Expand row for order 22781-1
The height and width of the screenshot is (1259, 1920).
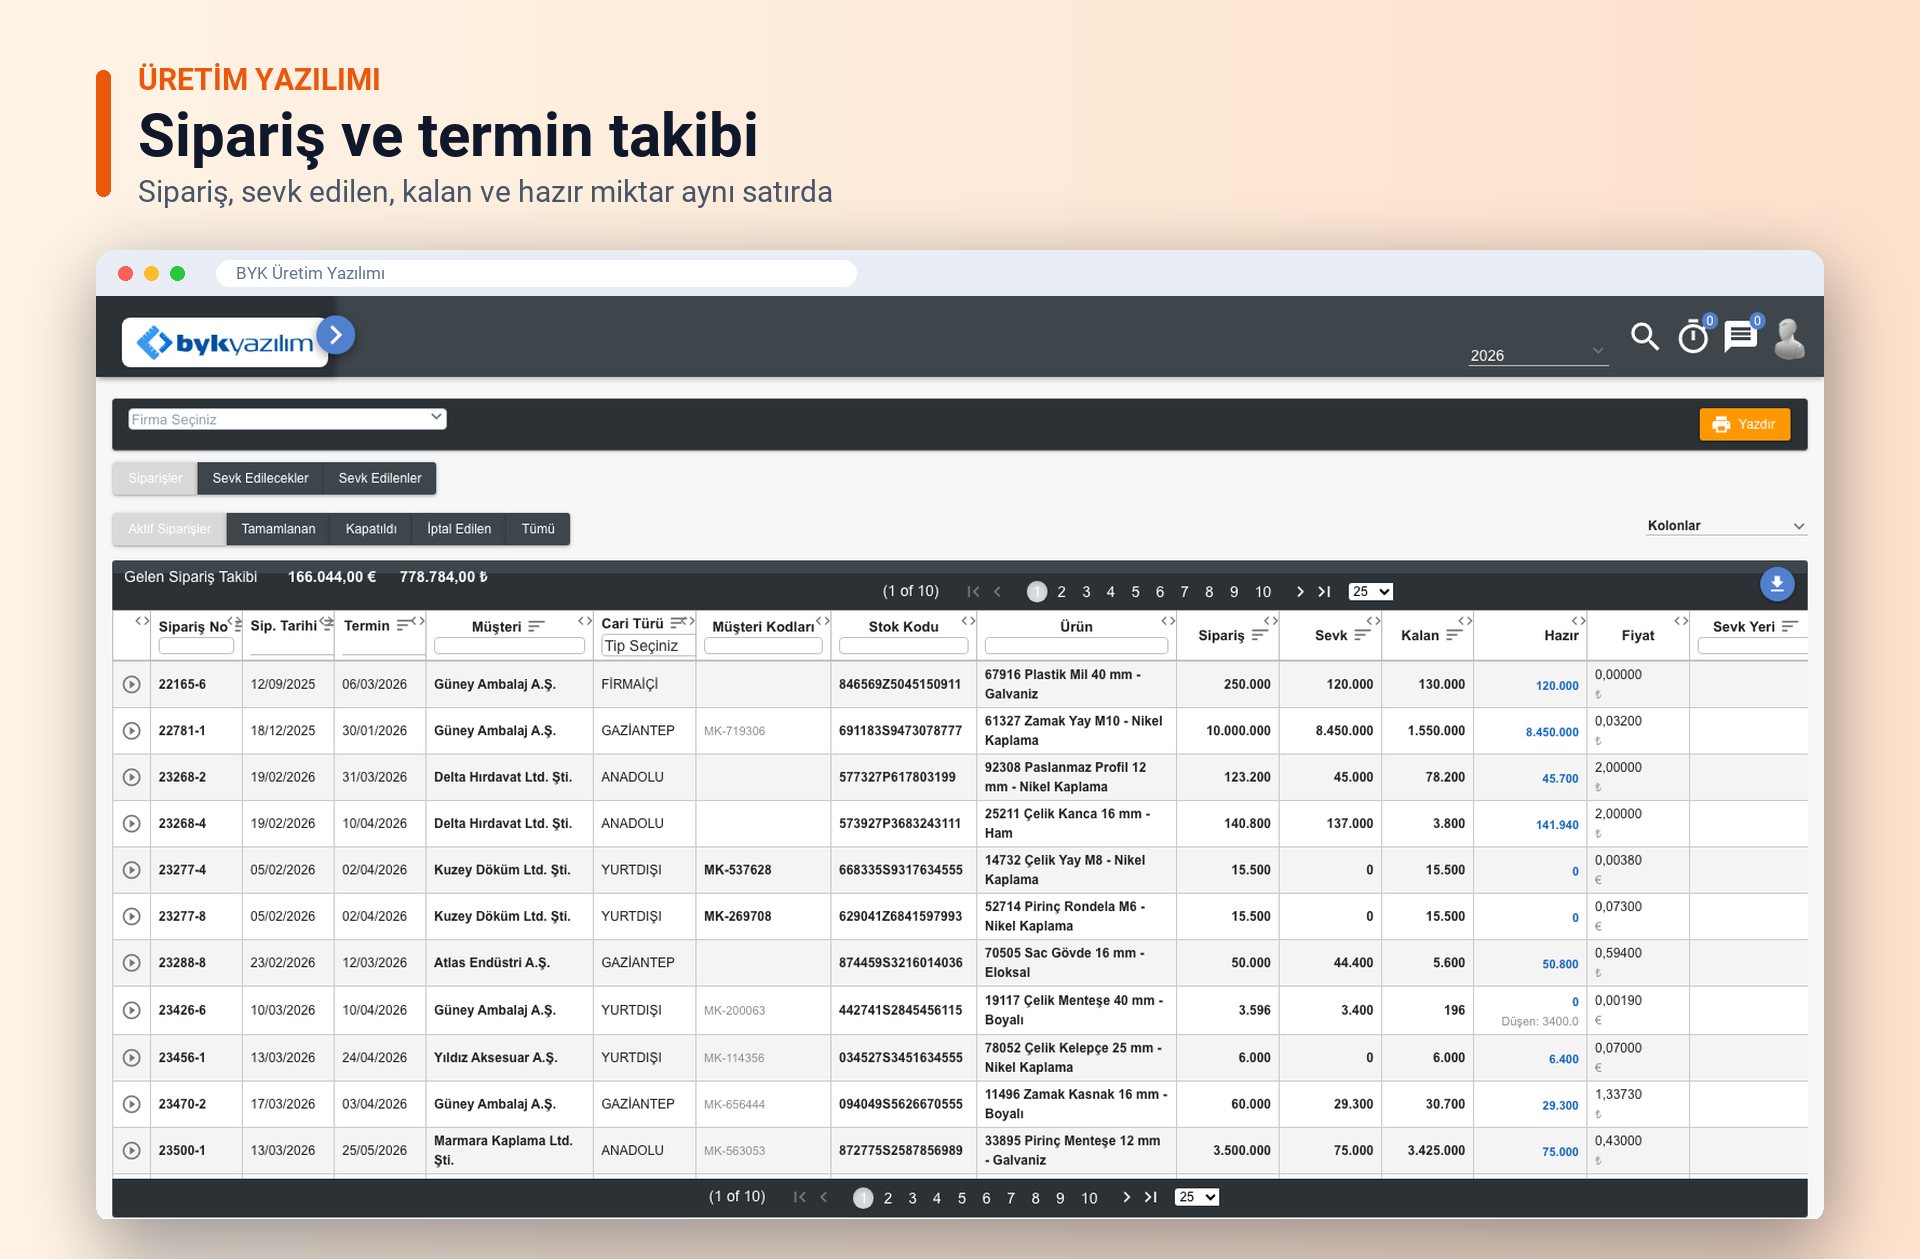click(131, 731)
